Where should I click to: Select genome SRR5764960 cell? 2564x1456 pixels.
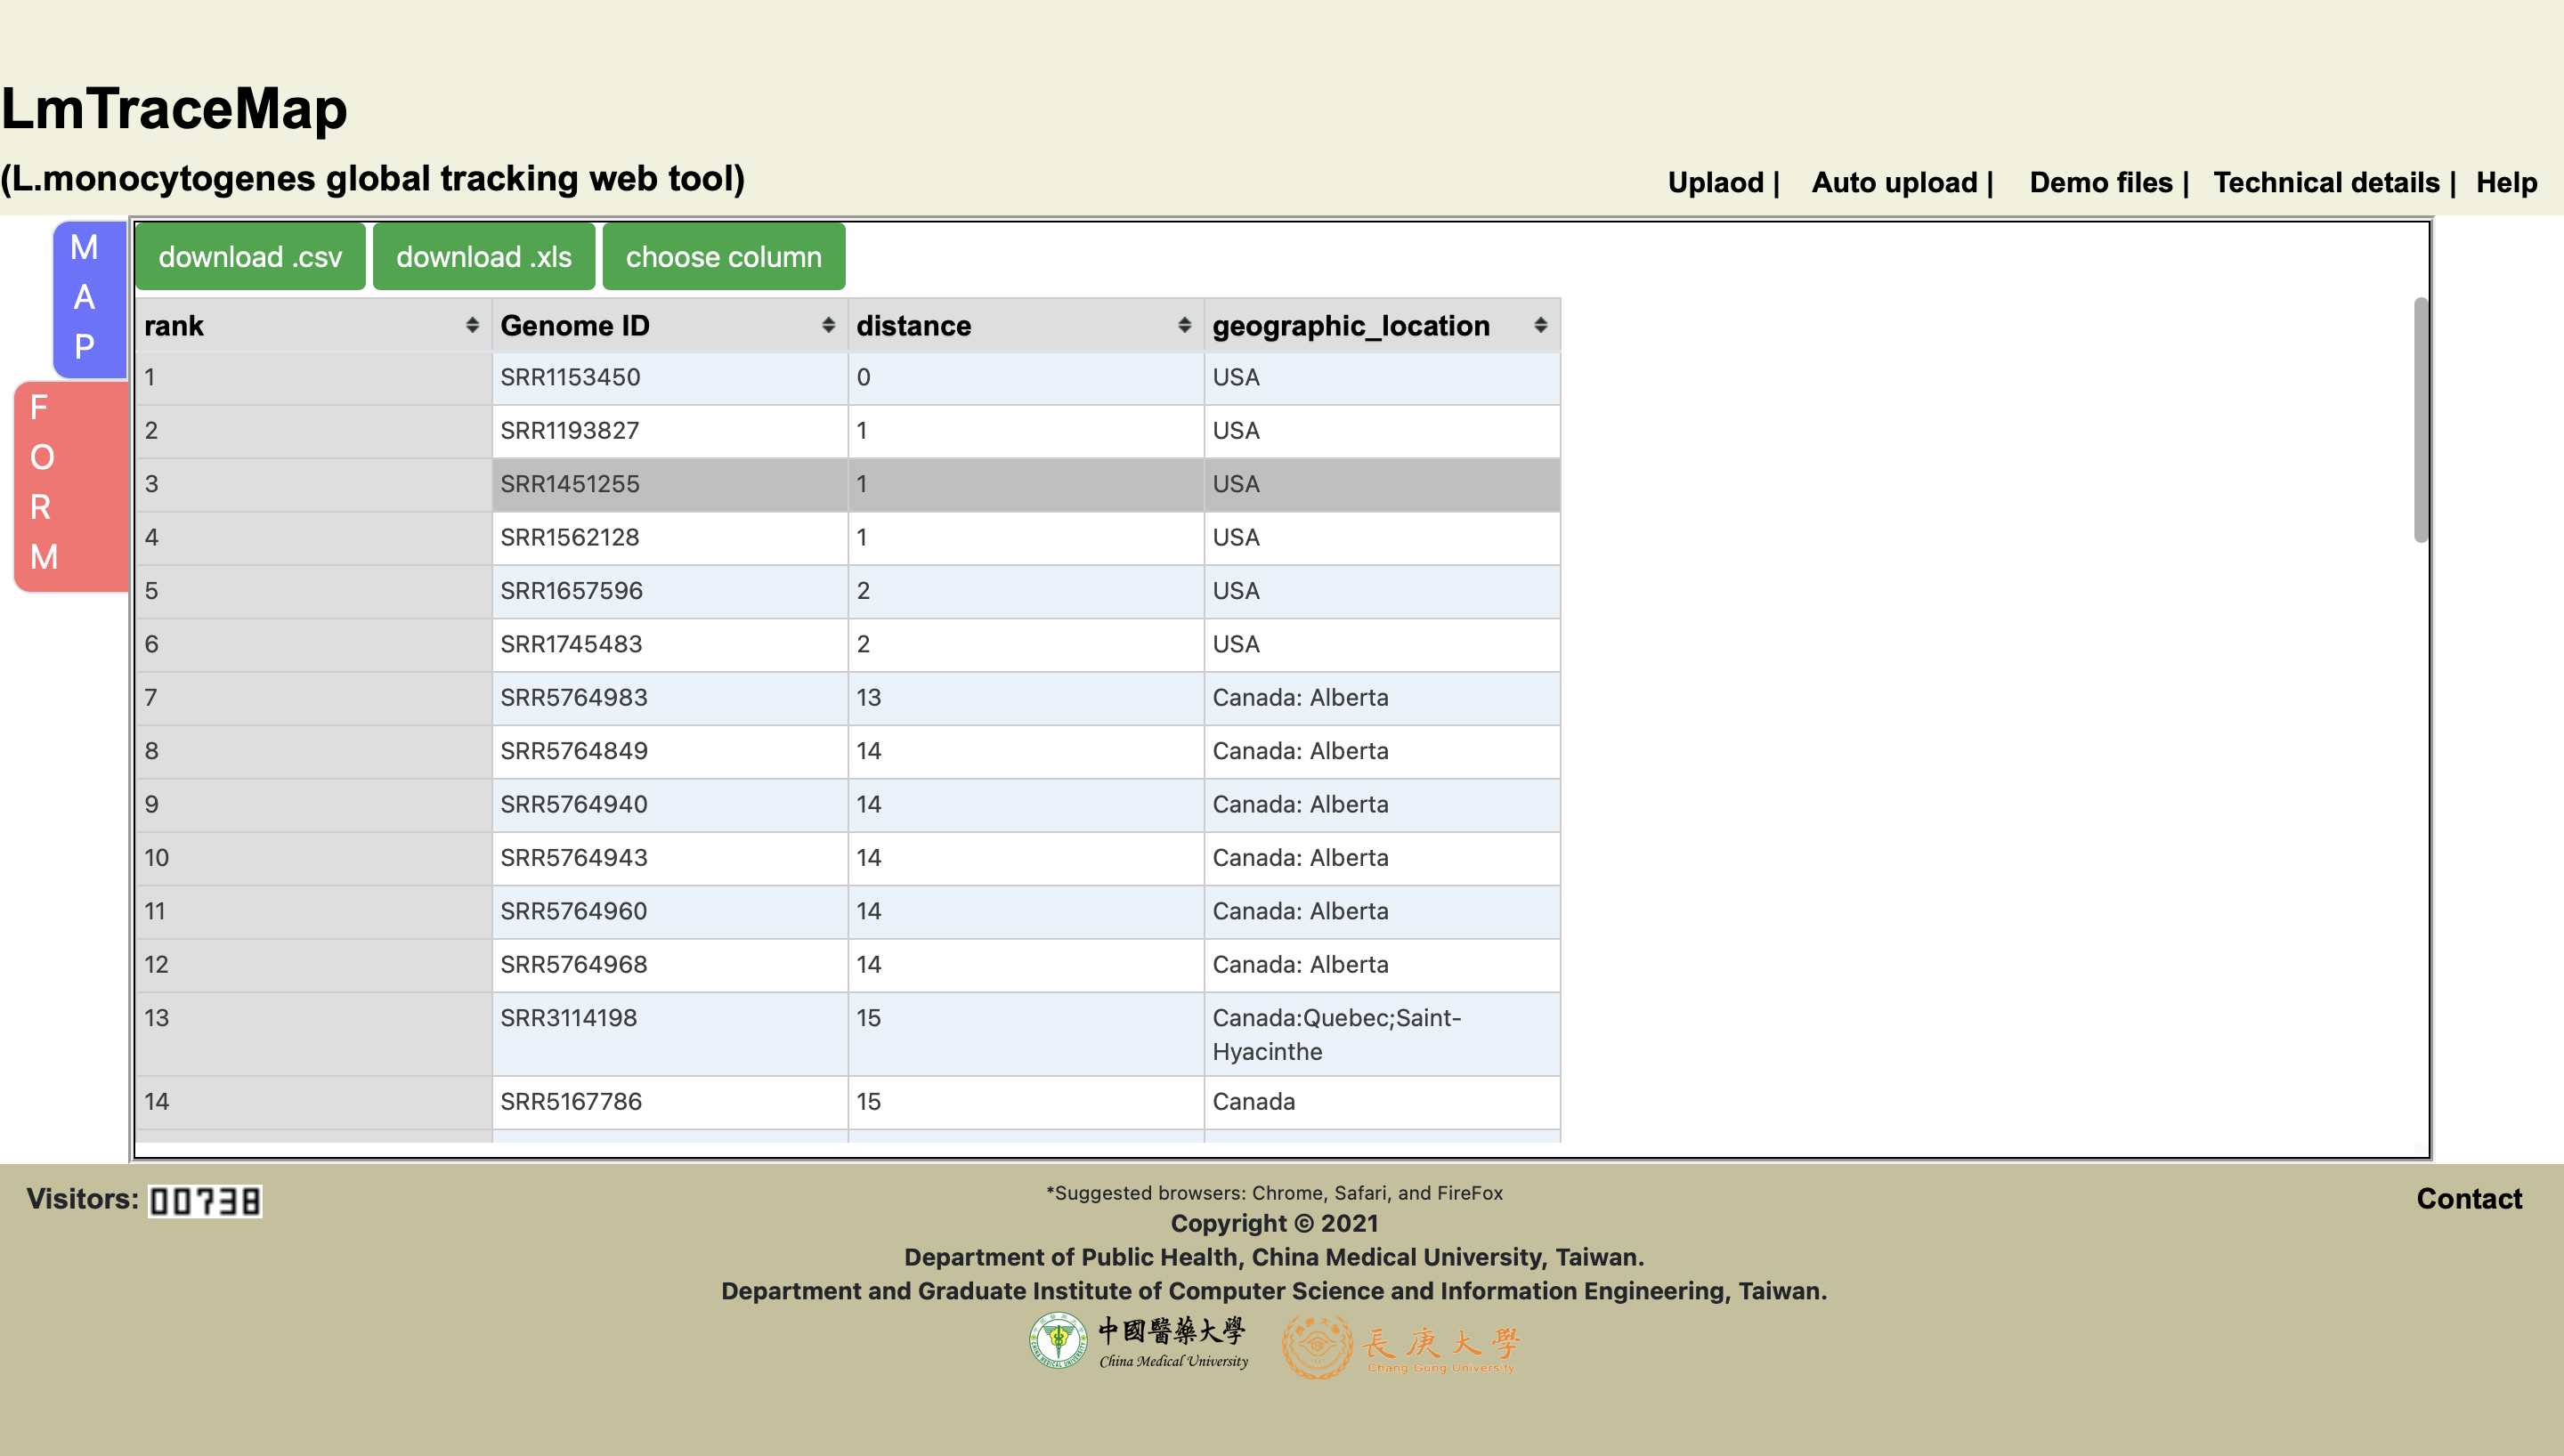(669, 911)
